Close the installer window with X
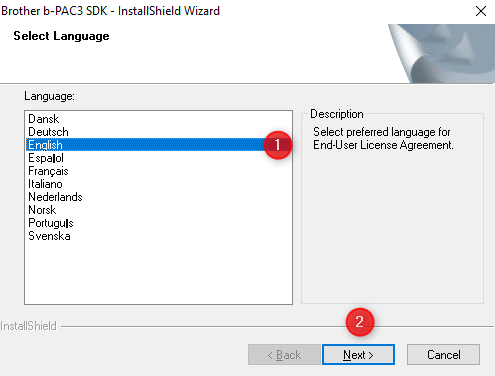This screenshot has width=495, height=376. pos(481,11)
